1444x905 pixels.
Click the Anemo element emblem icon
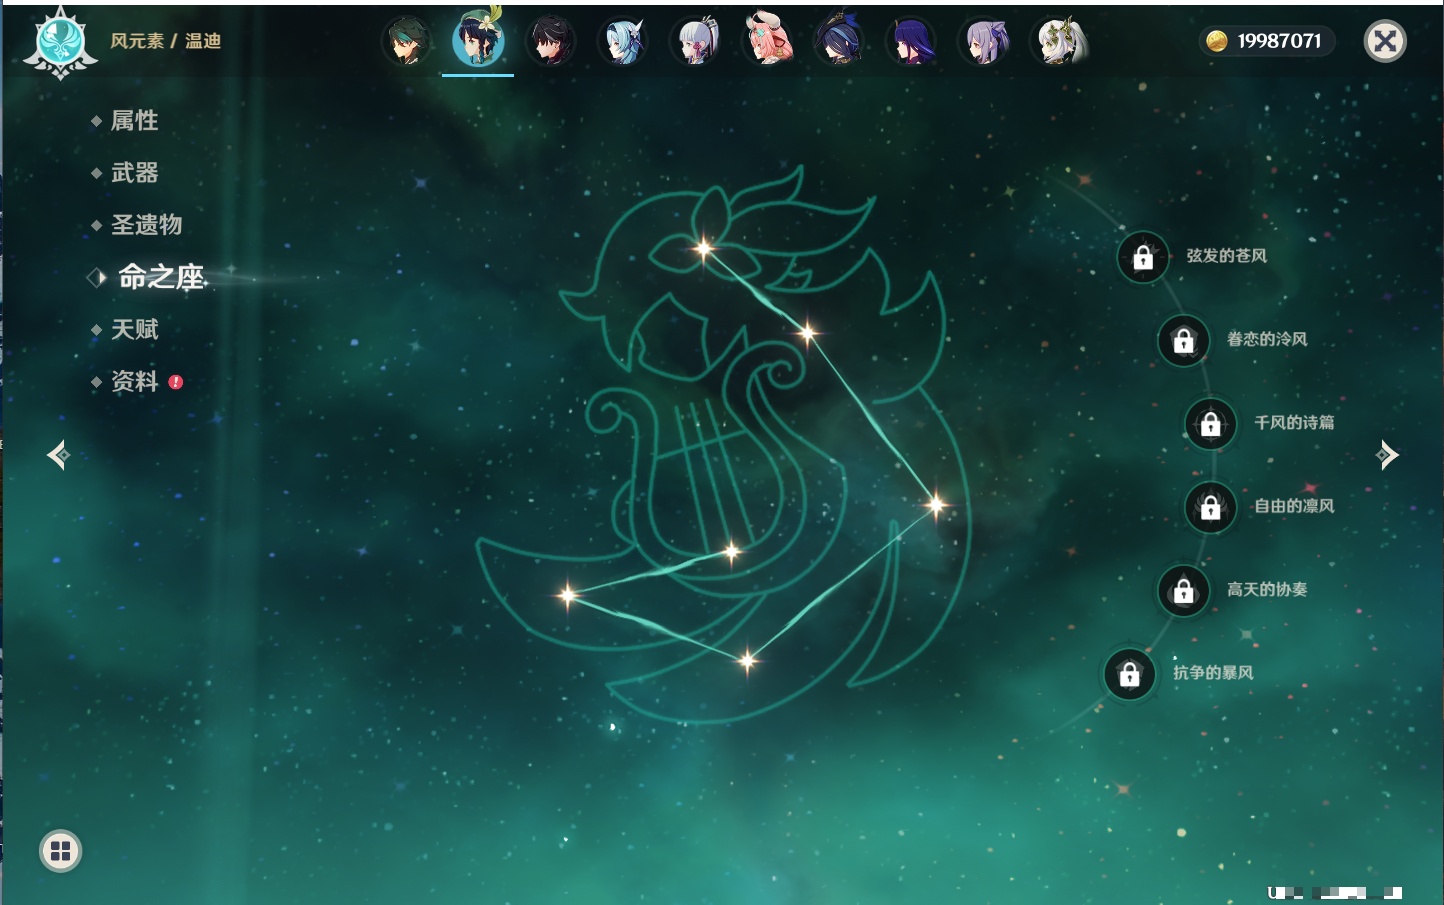(x=60, y=43)
